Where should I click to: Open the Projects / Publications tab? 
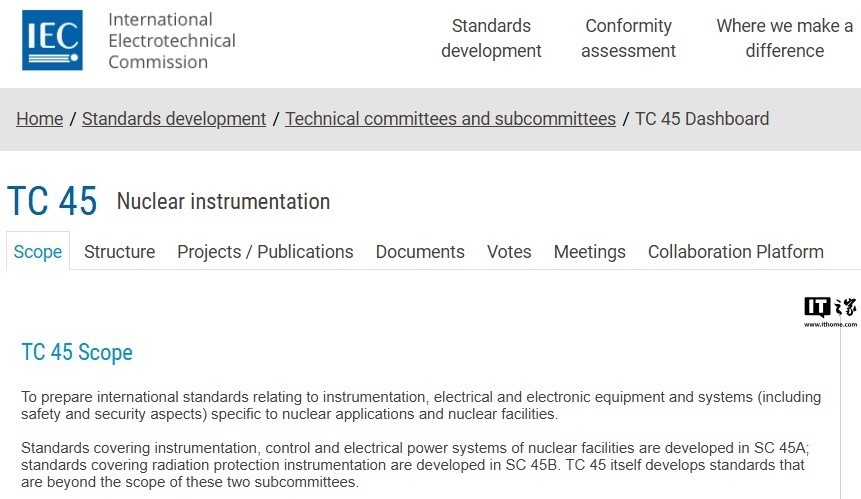click(265, 251)
